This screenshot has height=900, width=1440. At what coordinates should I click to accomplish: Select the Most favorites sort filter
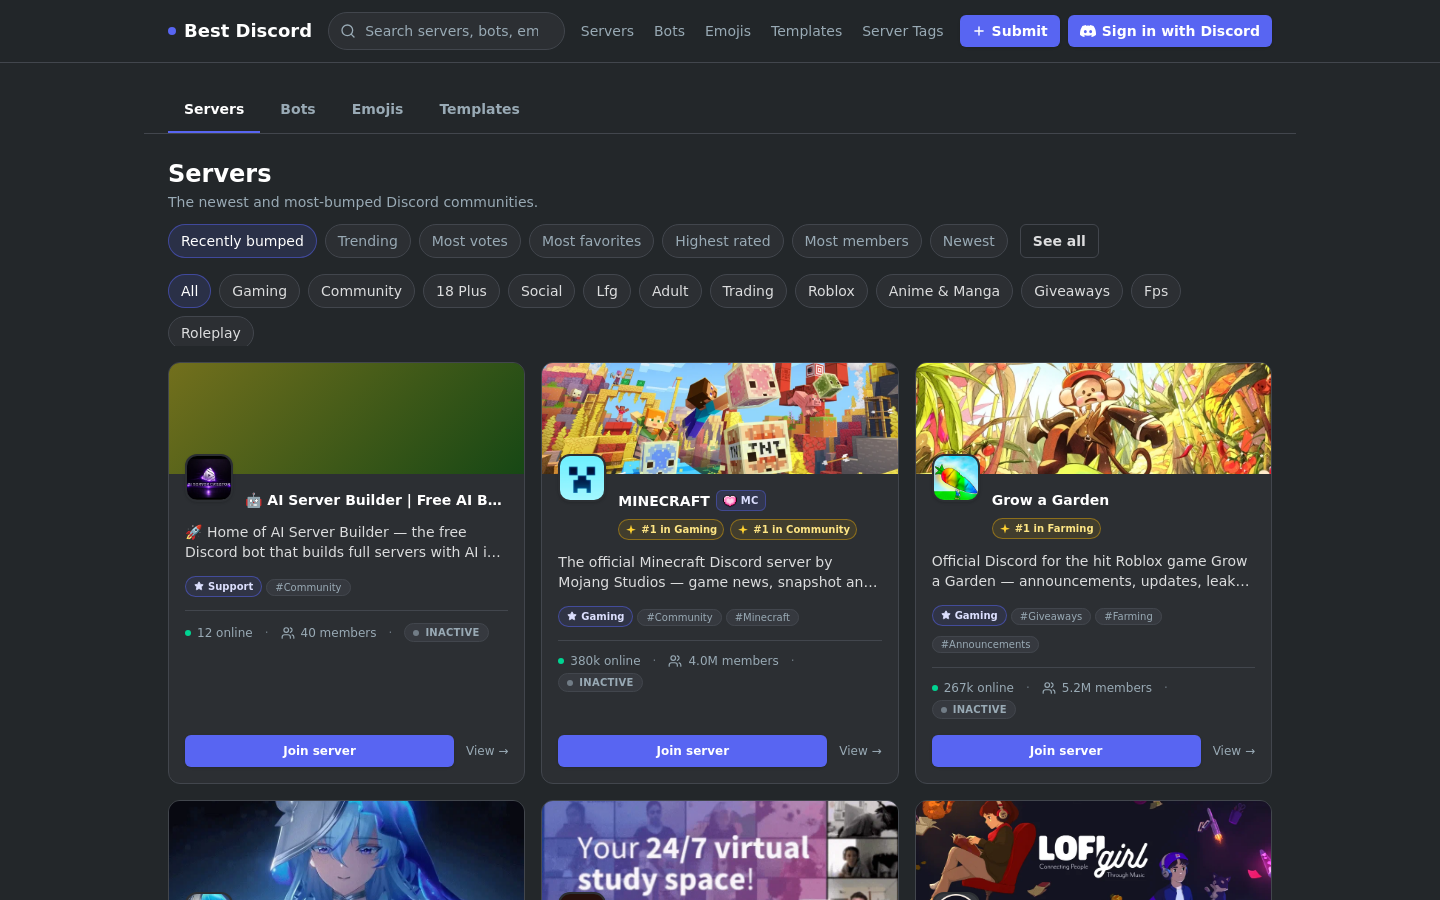coord(591,241)
